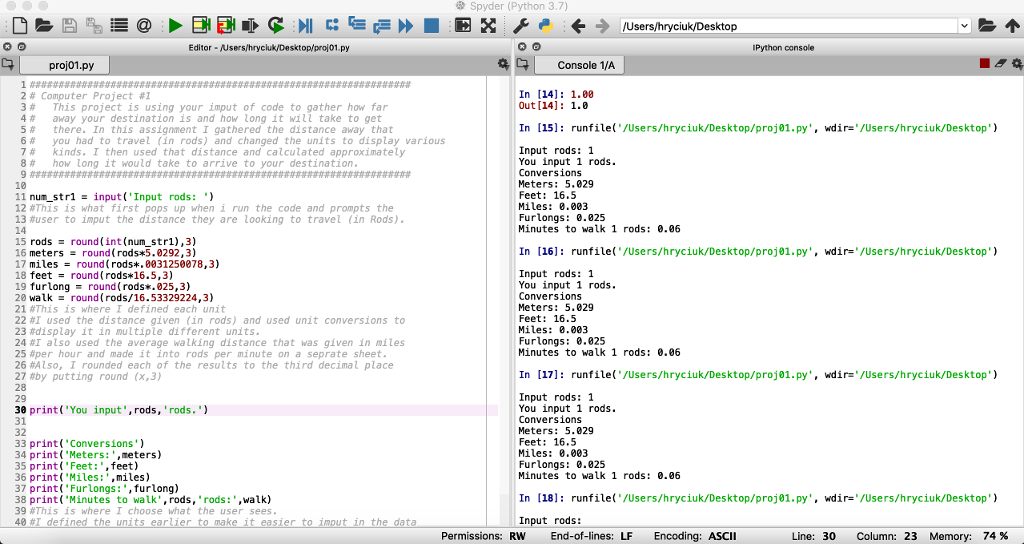
Task: Close the Editor pane
Action: pyautogui.click(x=7, y=47)
